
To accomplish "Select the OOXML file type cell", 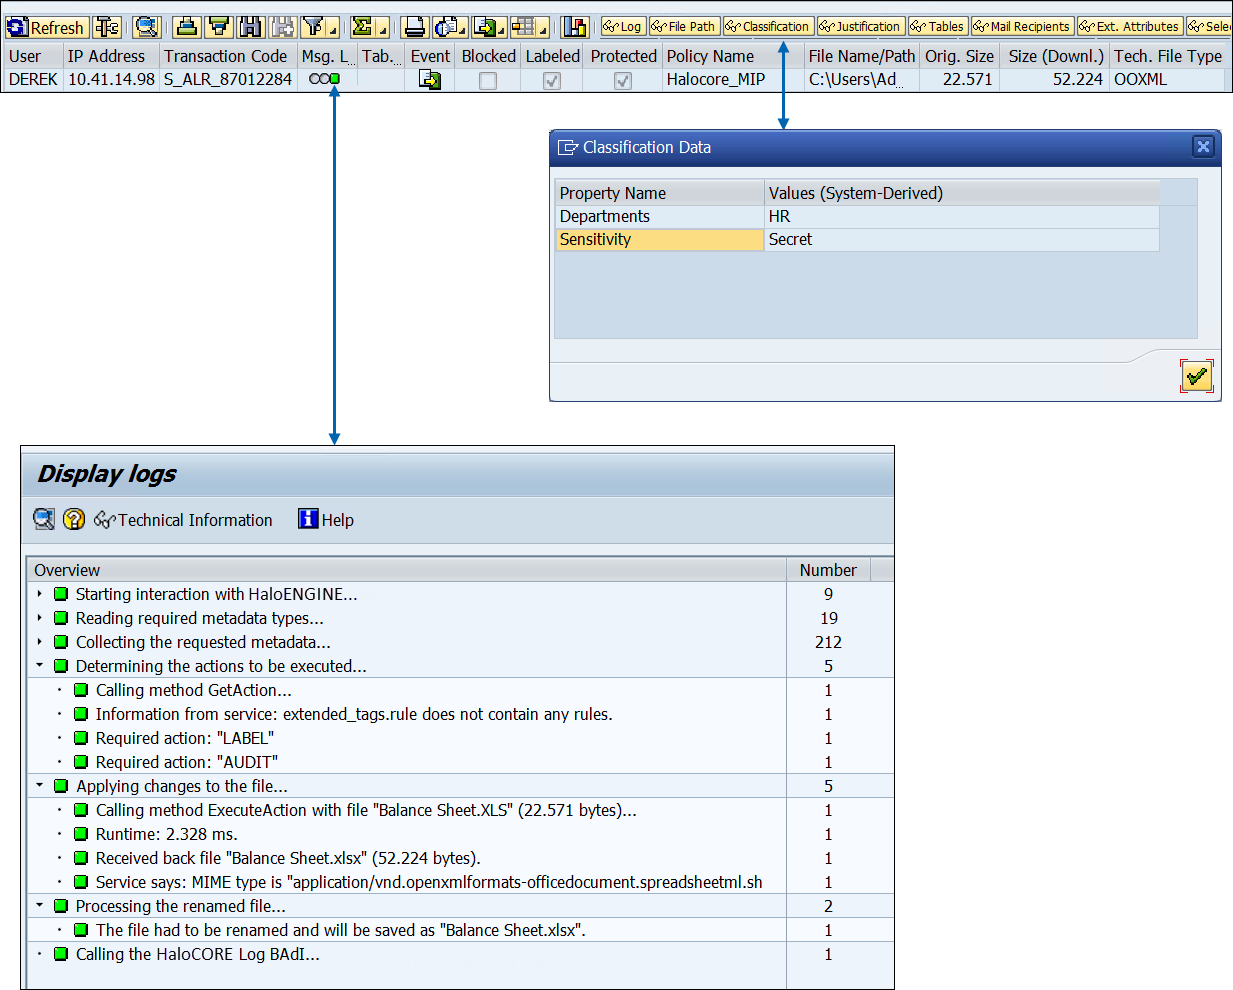I will point(1168,79).
